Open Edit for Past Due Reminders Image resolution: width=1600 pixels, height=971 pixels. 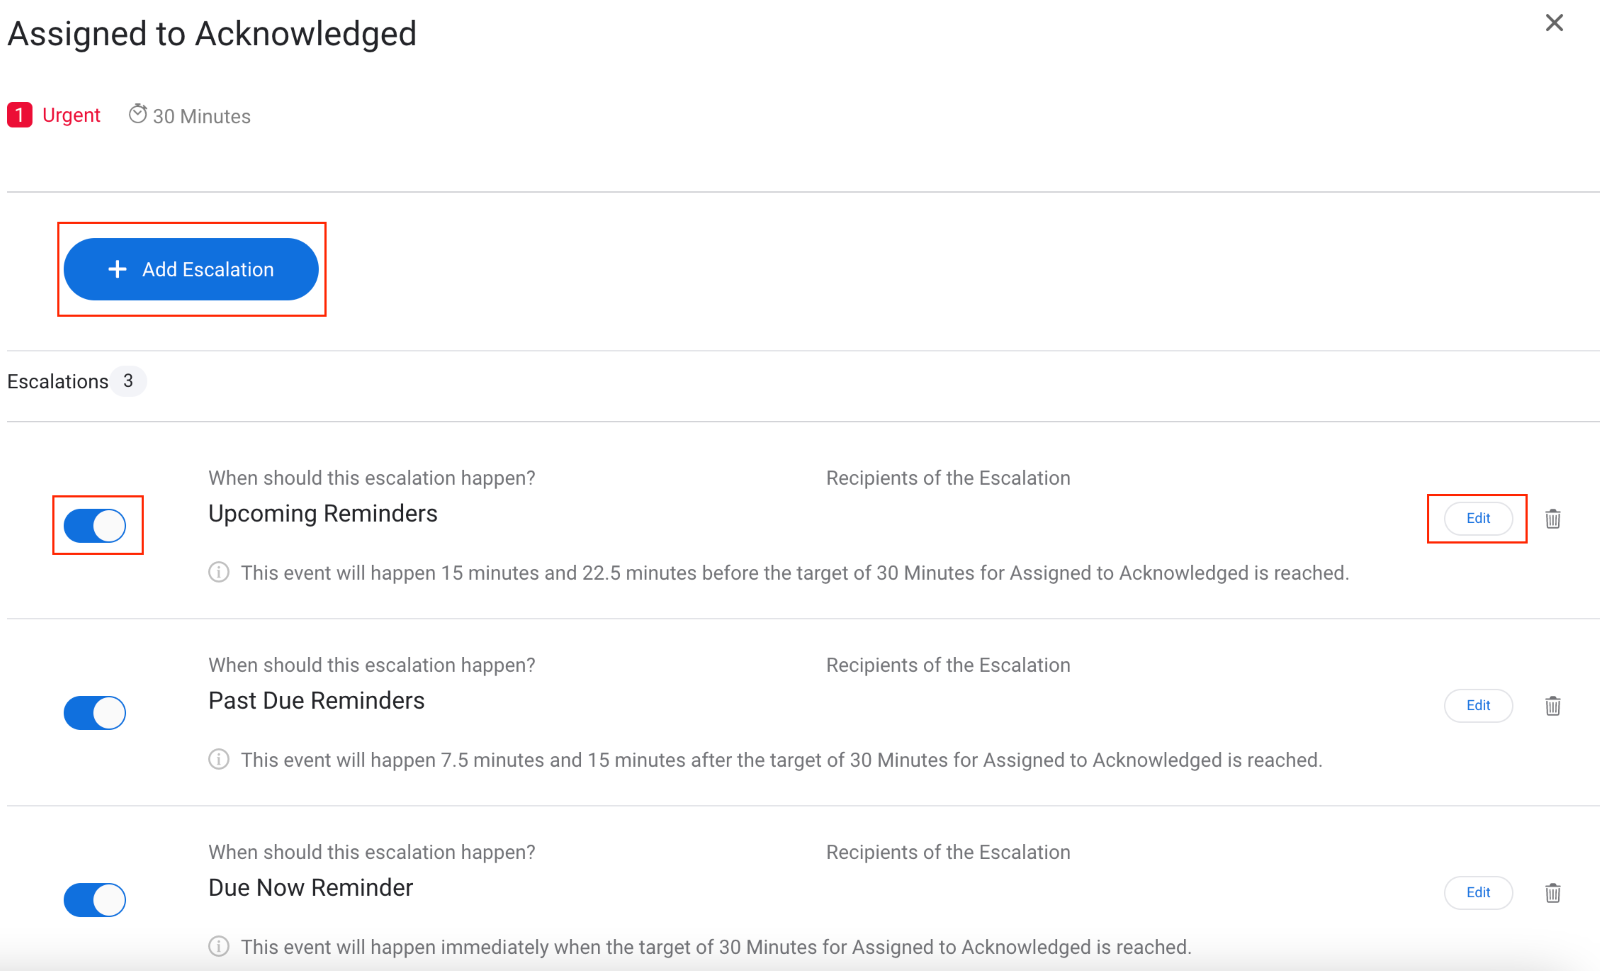pos(1478,705)
